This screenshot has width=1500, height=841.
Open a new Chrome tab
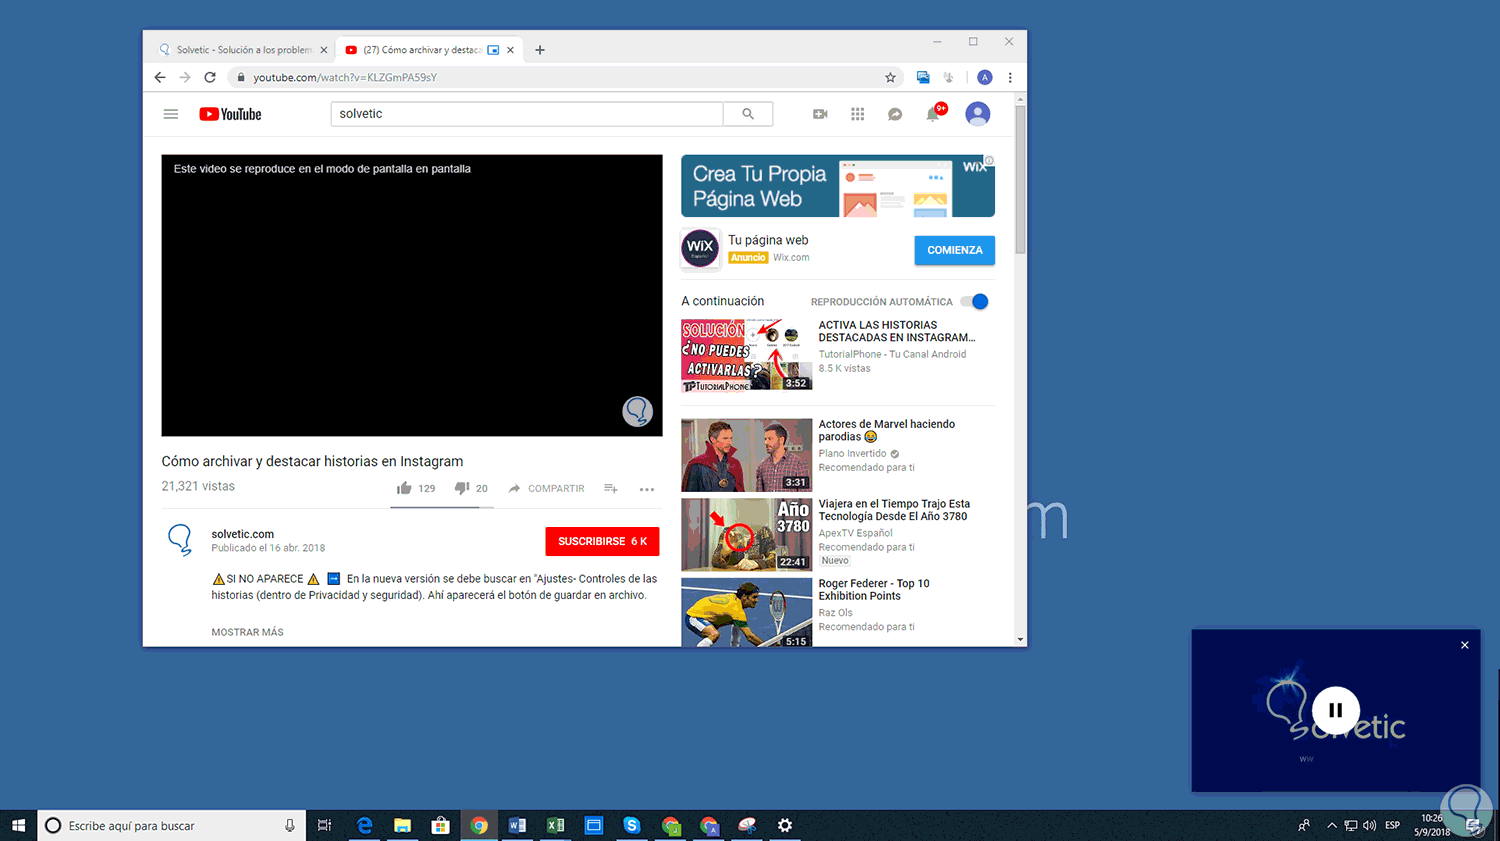click(x=540, y=50)
